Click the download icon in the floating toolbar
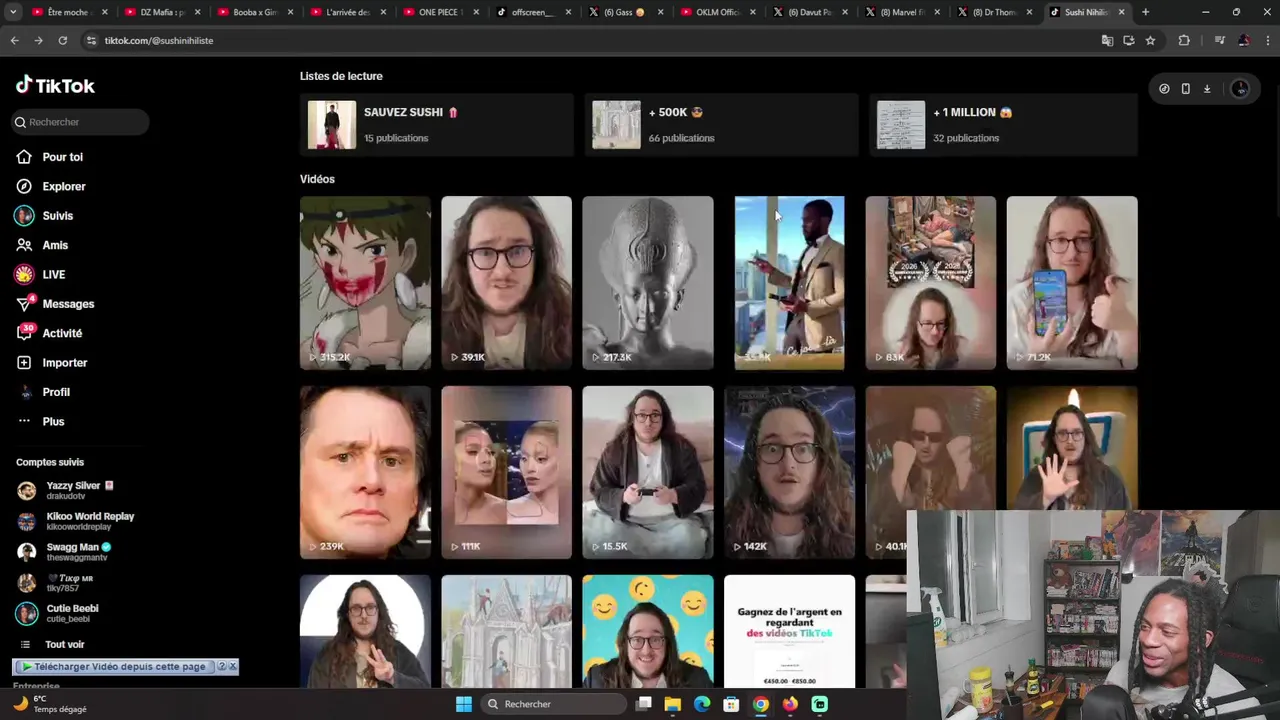Viewport: 1280px width, 720px height. tap(1207, 88)
